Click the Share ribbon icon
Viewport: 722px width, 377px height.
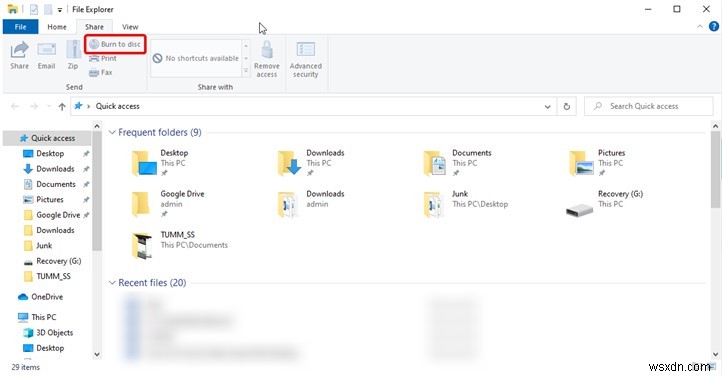point(19,50)
